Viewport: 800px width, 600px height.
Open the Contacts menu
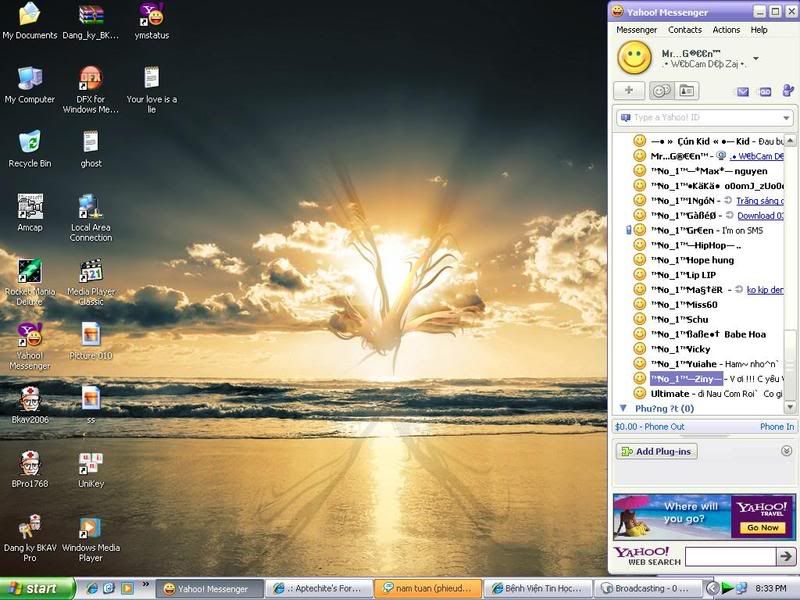point(685,30)
